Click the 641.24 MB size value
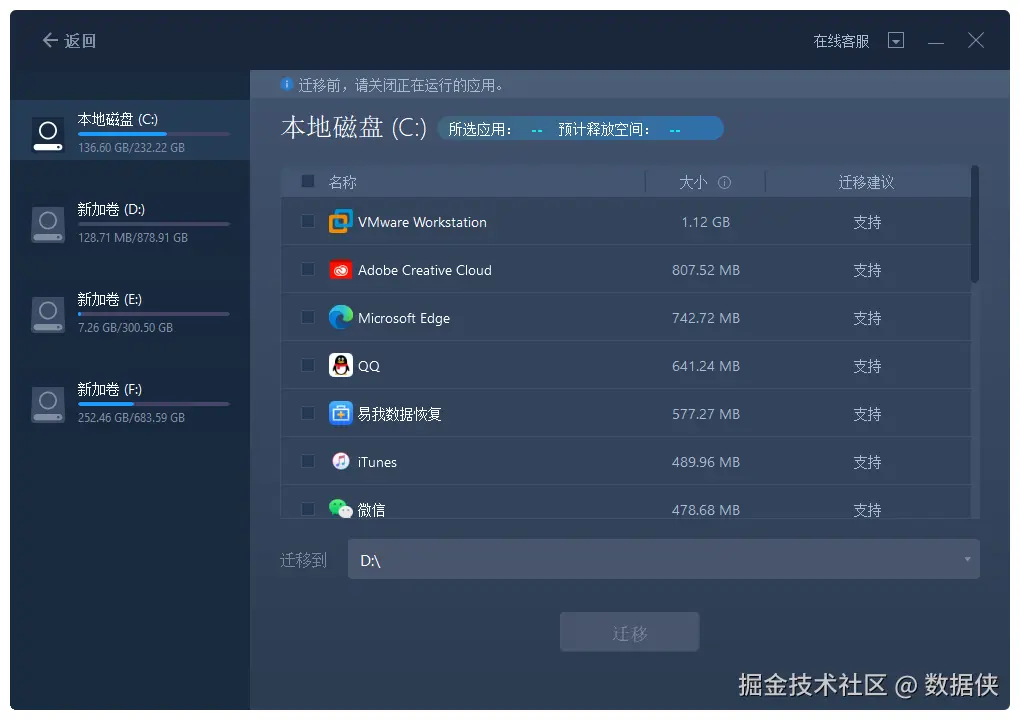The width and height of the screenshot is (1020, 720). (706, 366)
